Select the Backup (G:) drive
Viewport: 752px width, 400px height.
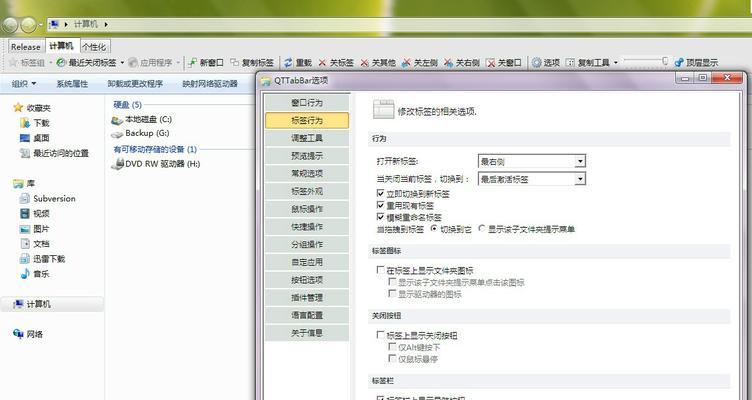coord(140,133)
